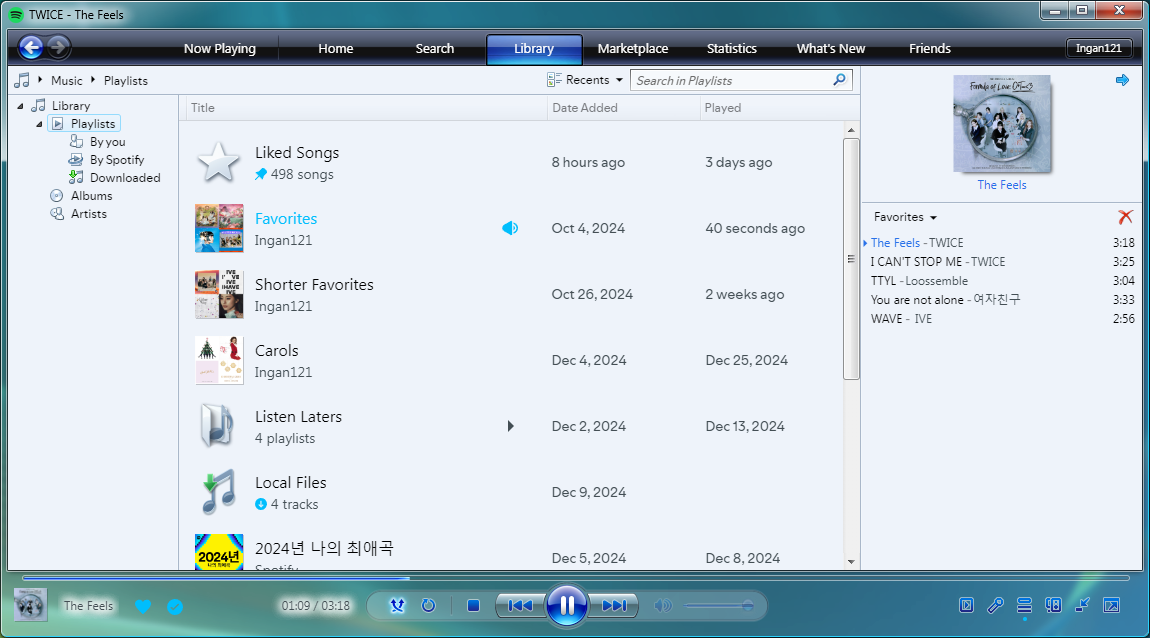Toggle repeat in playback bar

tap(428, 606)
